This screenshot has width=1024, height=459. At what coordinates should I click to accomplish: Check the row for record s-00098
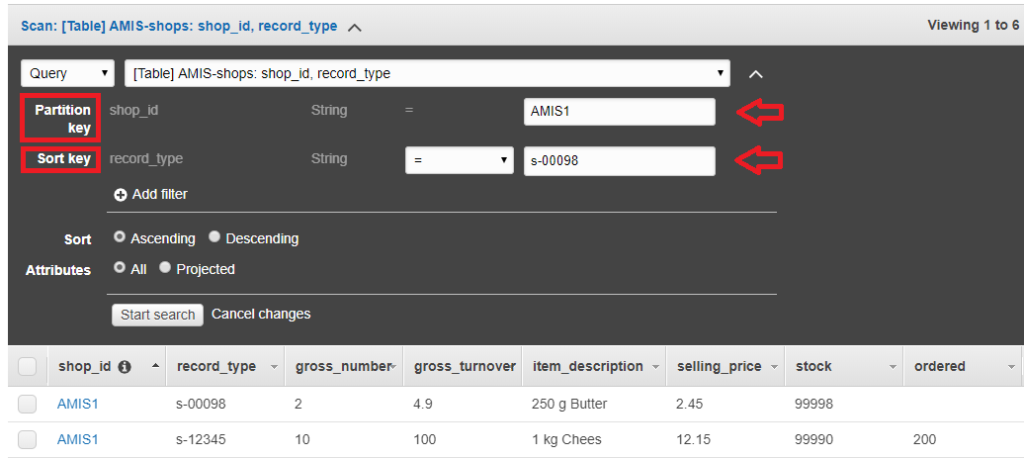click(x=28, y=404)
